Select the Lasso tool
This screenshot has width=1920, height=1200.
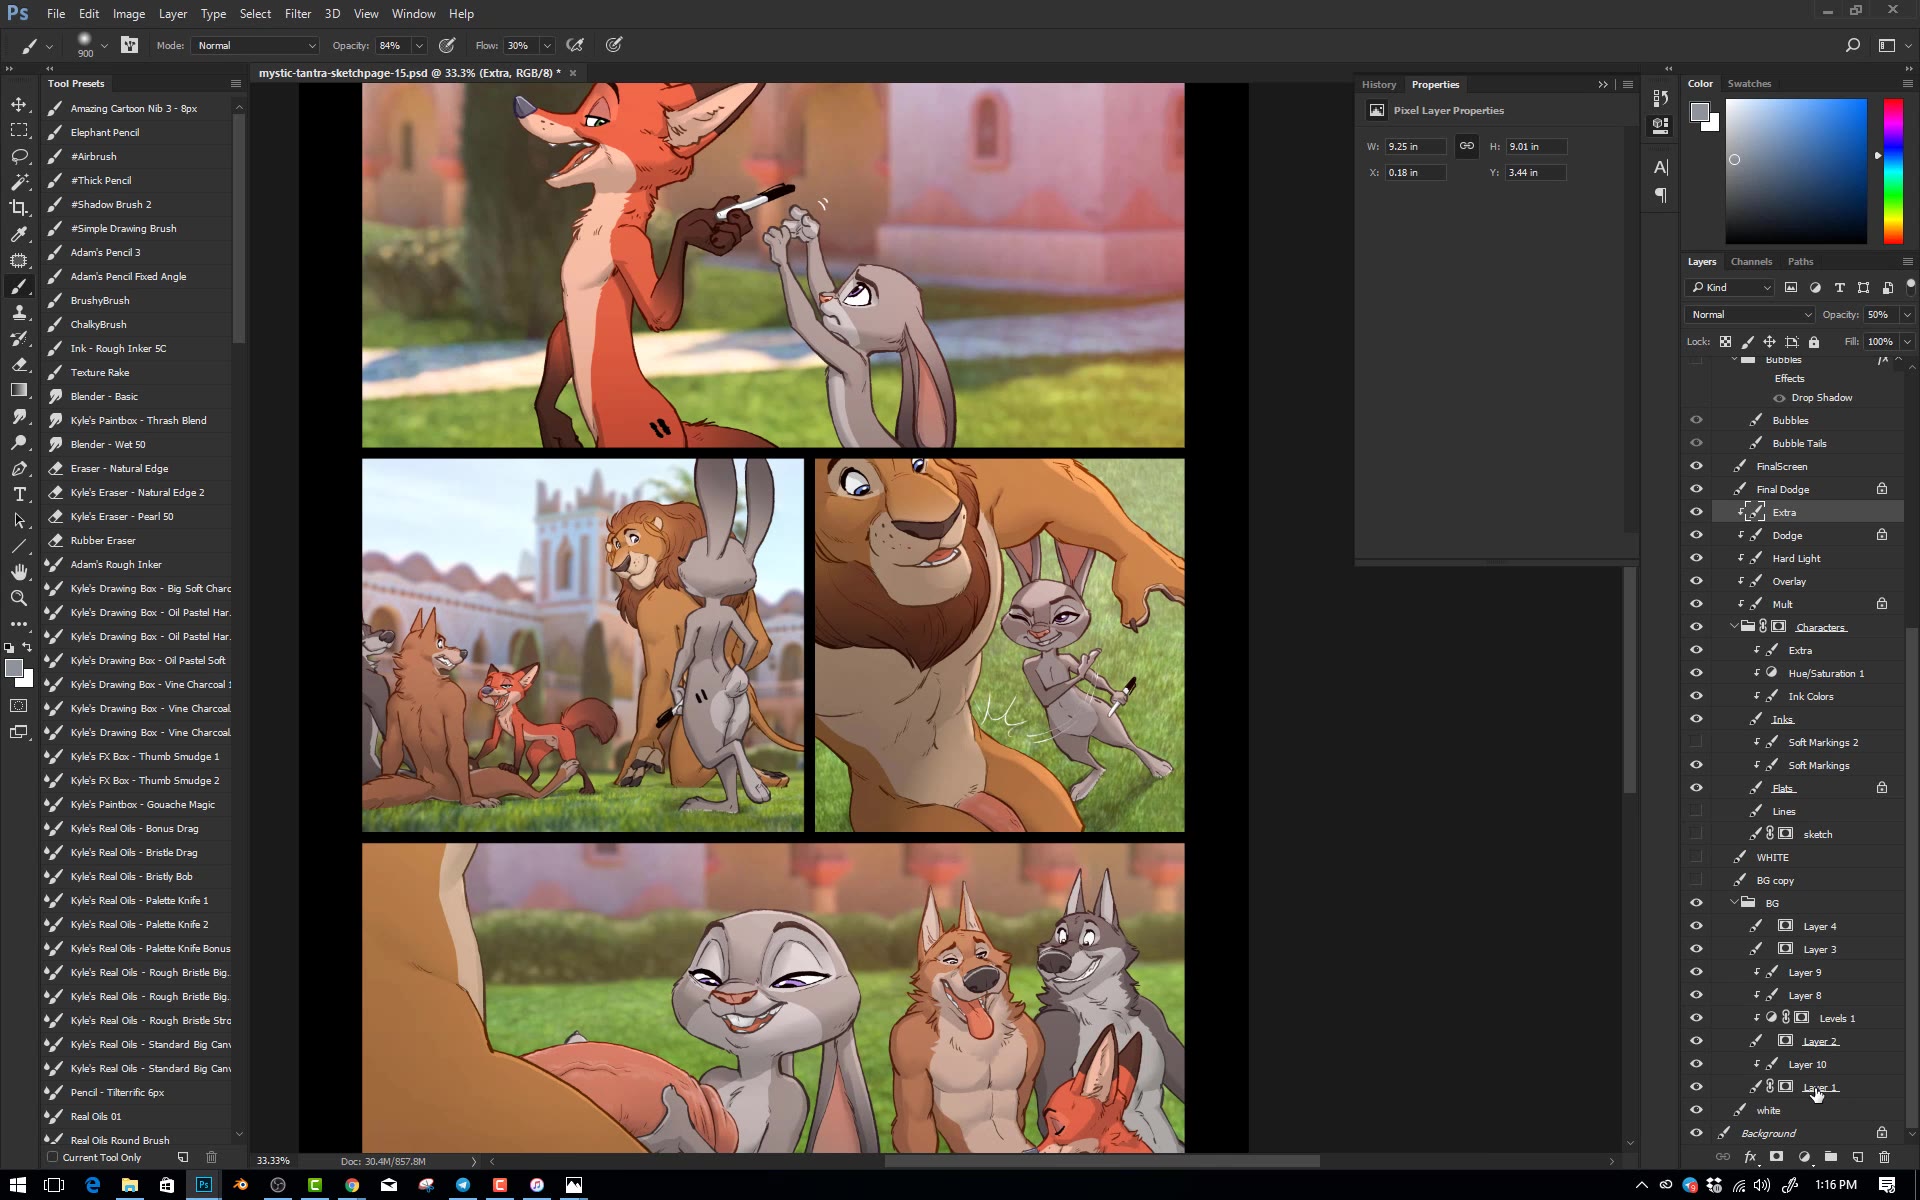point(19,156)
